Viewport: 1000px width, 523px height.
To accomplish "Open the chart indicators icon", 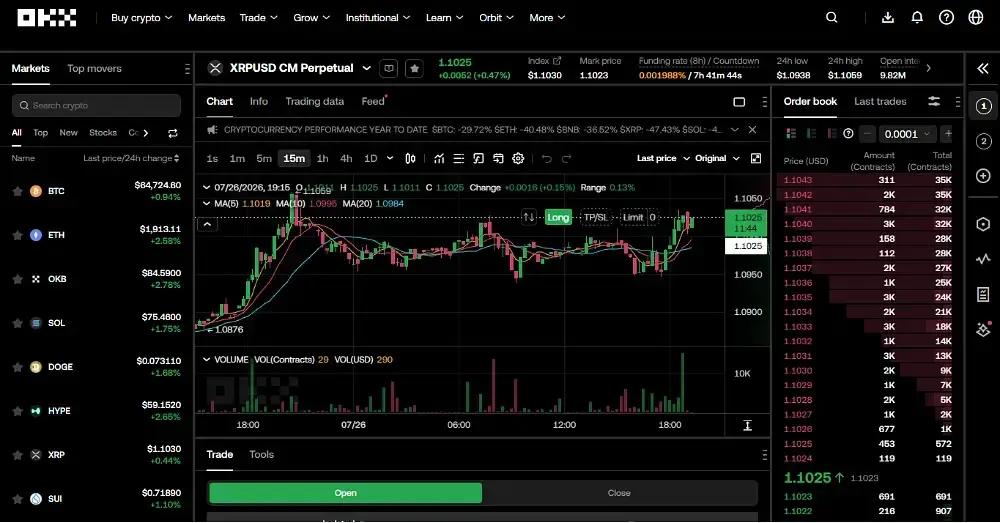I will [x=439, y=158].
